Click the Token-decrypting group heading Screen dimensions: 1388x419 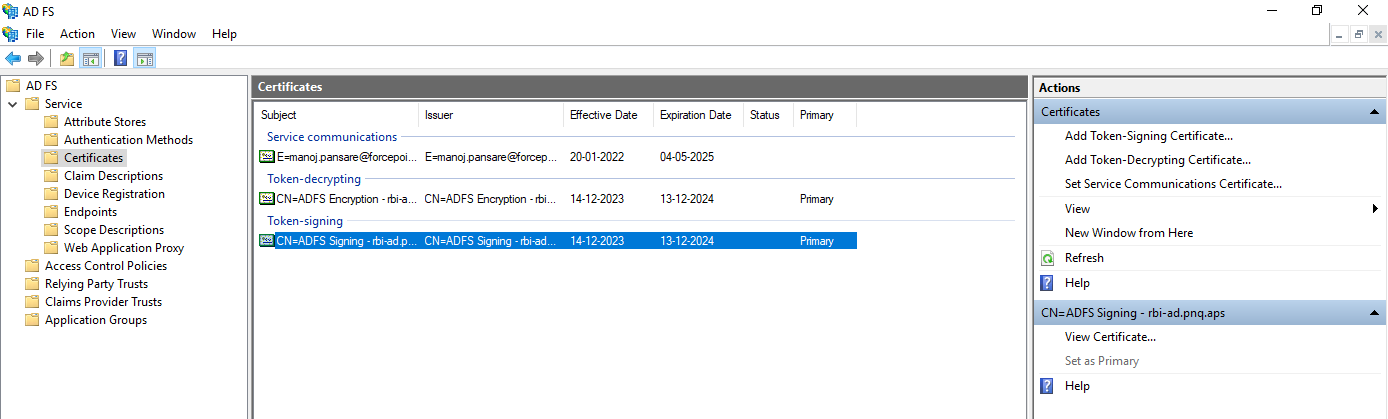[x=314, y=179]
